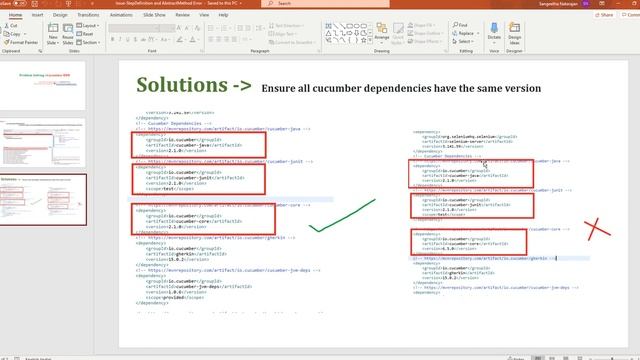This screenshot has width=640, height=360.
Task: Click the font color button
Action: click(x=193, y=40)
